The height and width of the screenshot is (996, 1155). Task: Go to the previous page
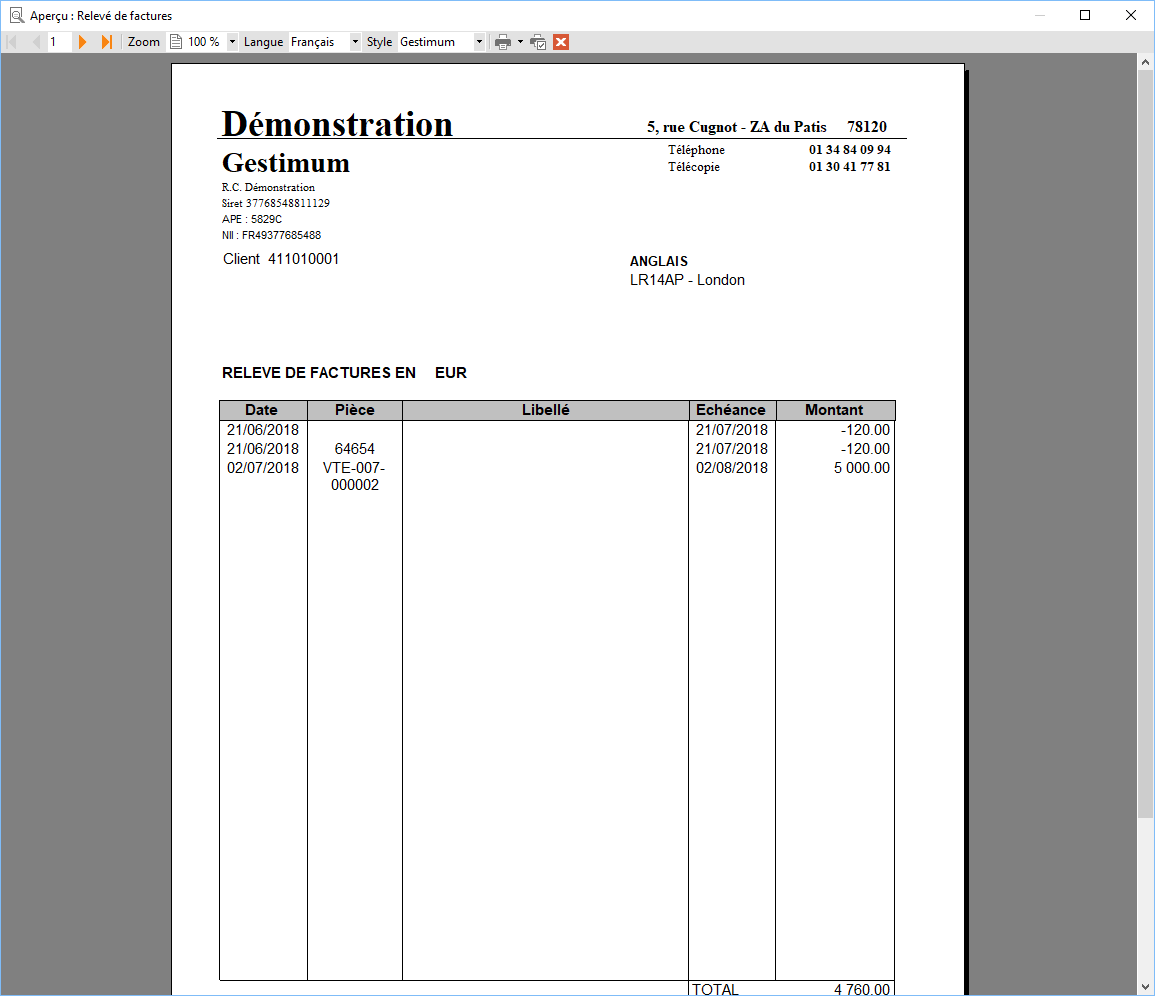35,42
